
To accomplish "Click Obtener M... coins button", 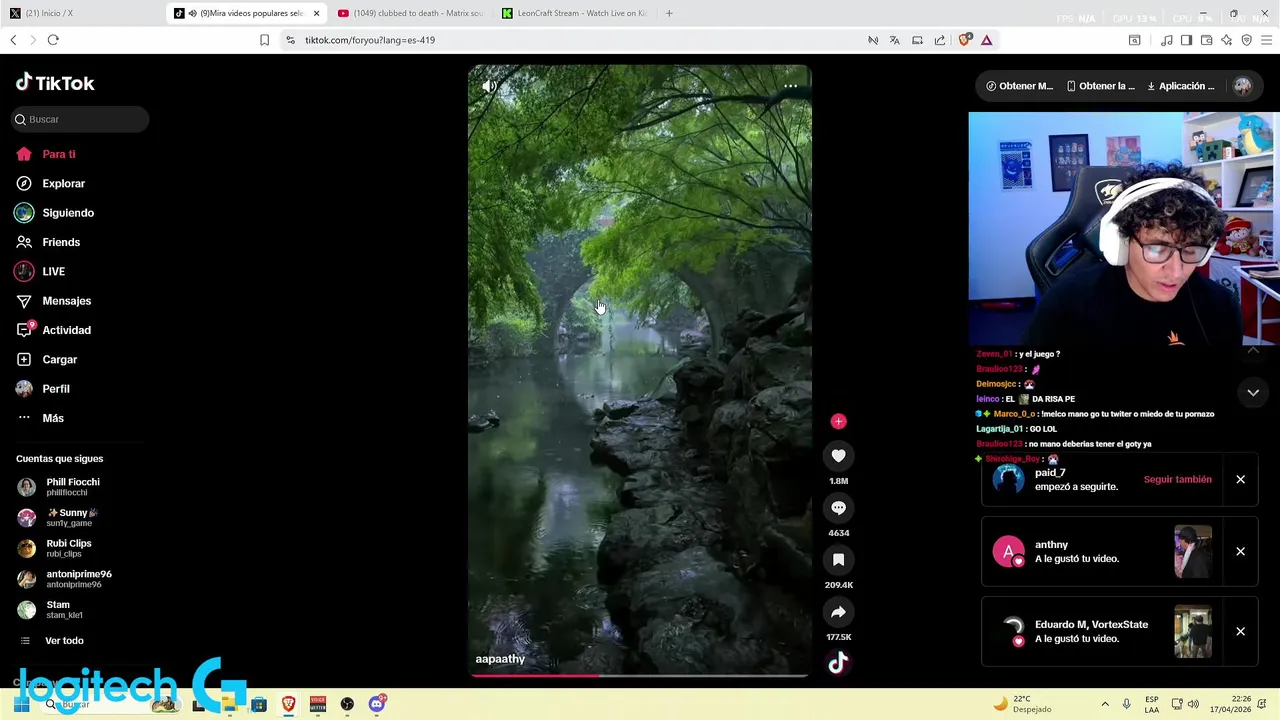I will pyautogui.click(x=1019, y=86).
